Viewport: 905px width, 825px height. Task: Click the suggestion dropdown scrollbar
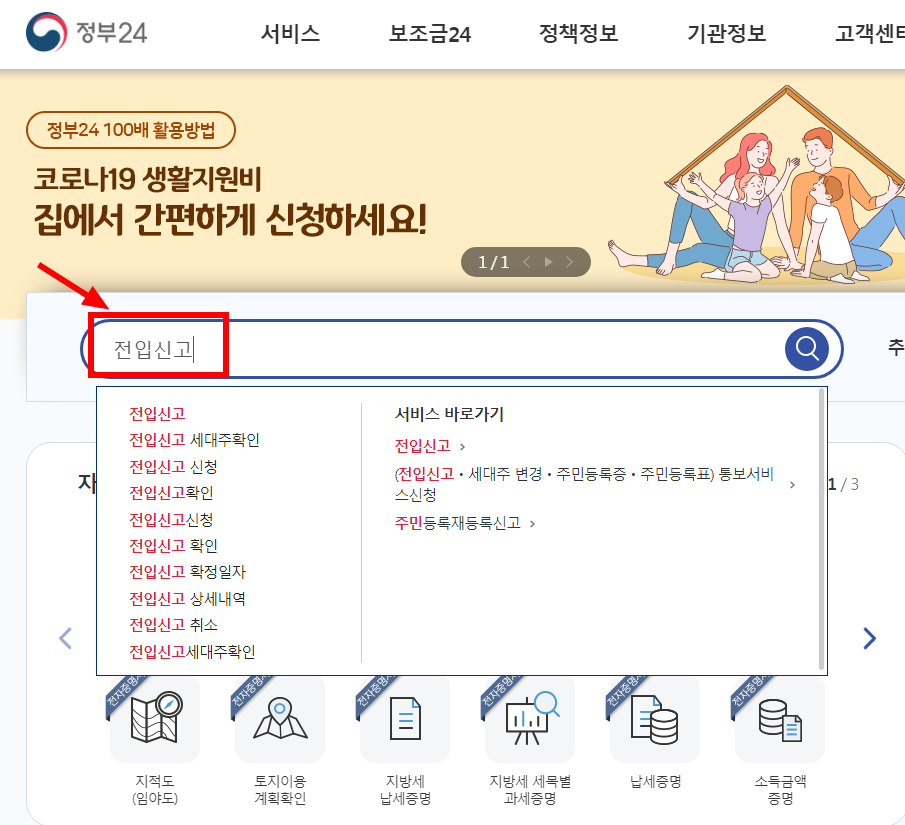(x=821, y=529)
